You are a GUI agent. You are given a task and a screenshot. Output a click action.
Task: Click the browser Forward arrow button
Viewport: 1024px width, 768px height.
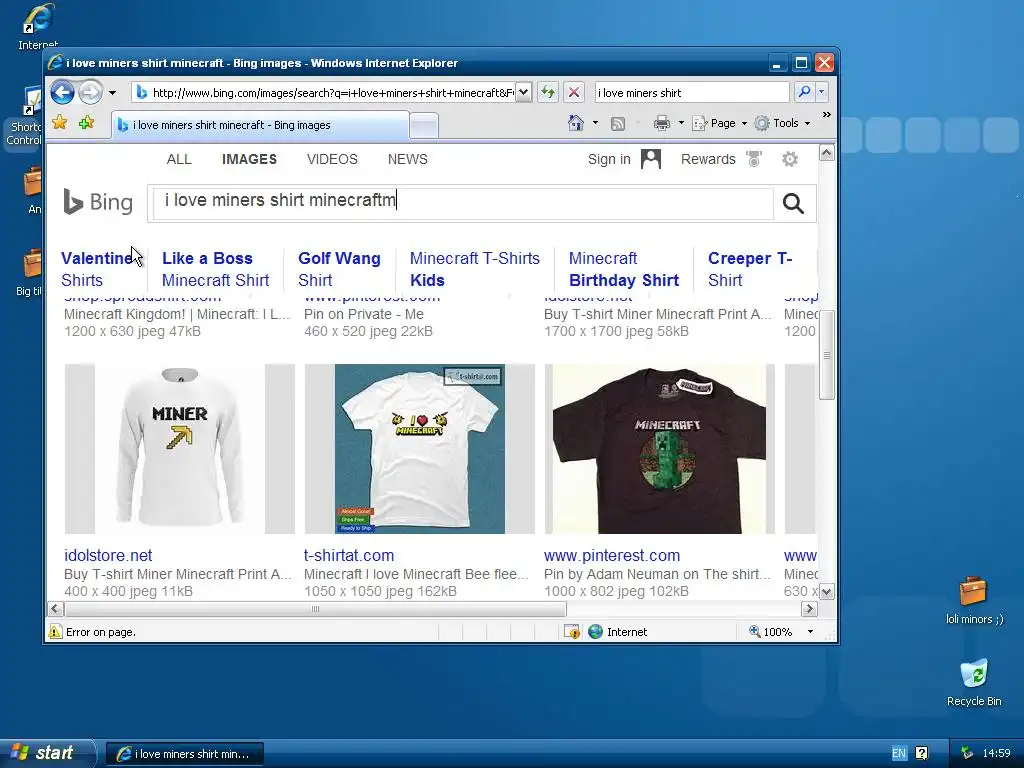[90, 92]
